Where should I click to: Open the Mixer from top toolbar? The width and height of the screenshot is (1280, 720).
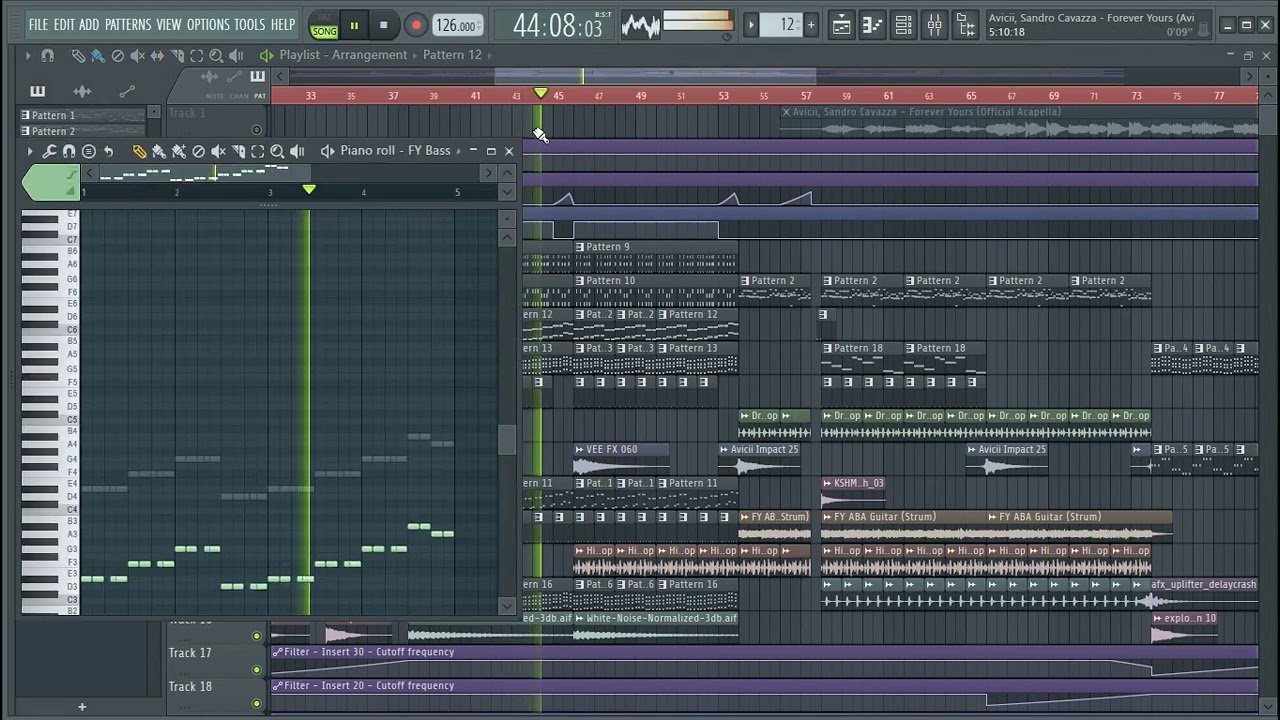934,25
